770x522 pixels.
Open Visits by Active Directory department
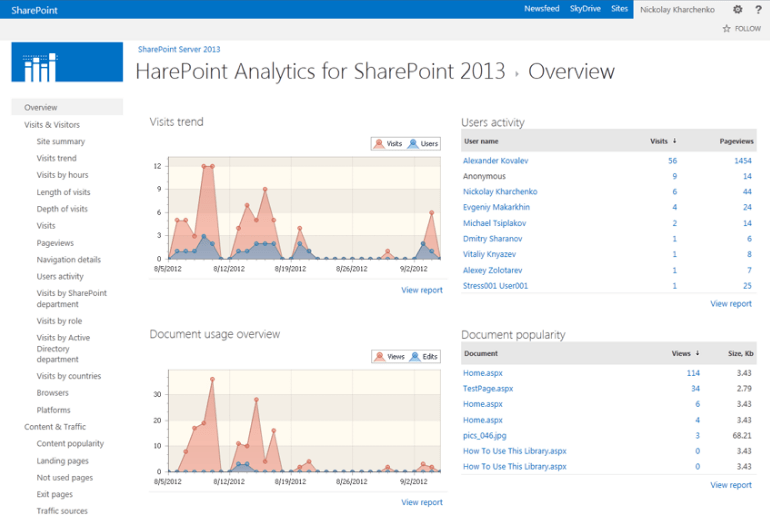63,348
